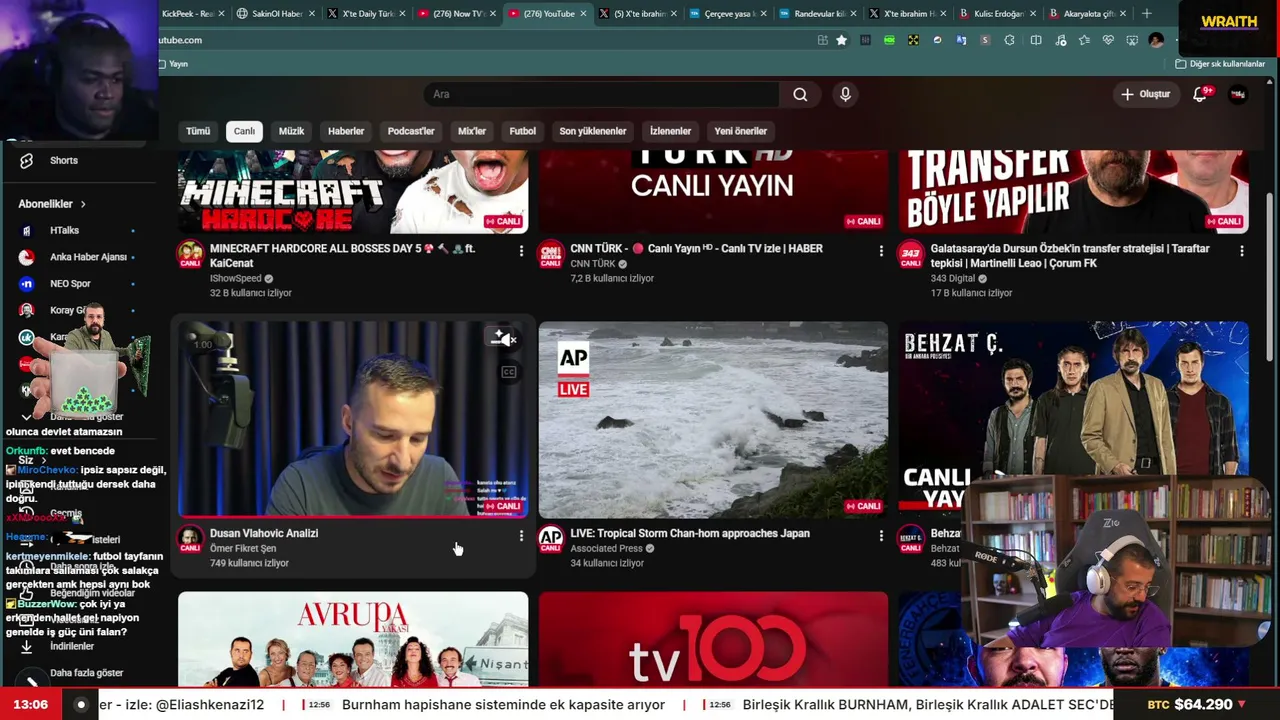Visit the Associated Press channel name
Screen dimensions: 1280x720
coord(606,548)
